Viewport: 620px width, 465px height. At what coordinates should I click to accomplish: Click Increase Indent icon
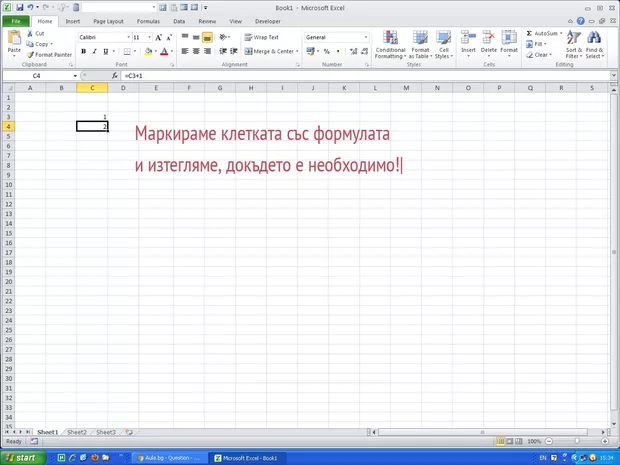[234, 51]
